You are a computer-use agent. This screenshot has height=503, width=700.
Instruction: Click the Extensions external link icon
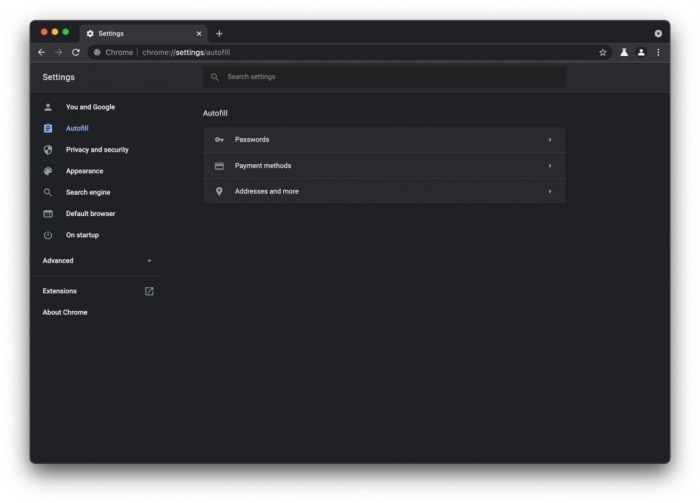[x=149, y=291]
